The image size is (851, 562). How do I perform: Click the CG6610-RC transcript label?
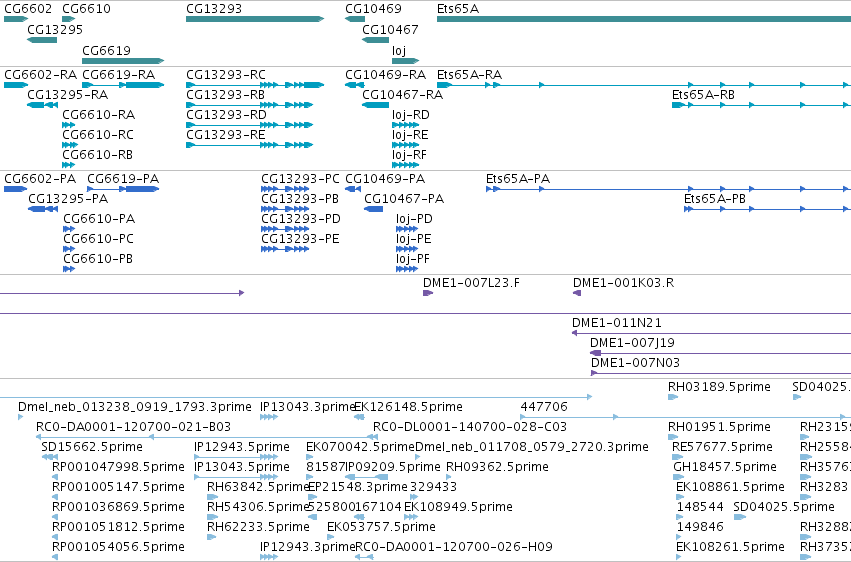(x=98, y=135)
